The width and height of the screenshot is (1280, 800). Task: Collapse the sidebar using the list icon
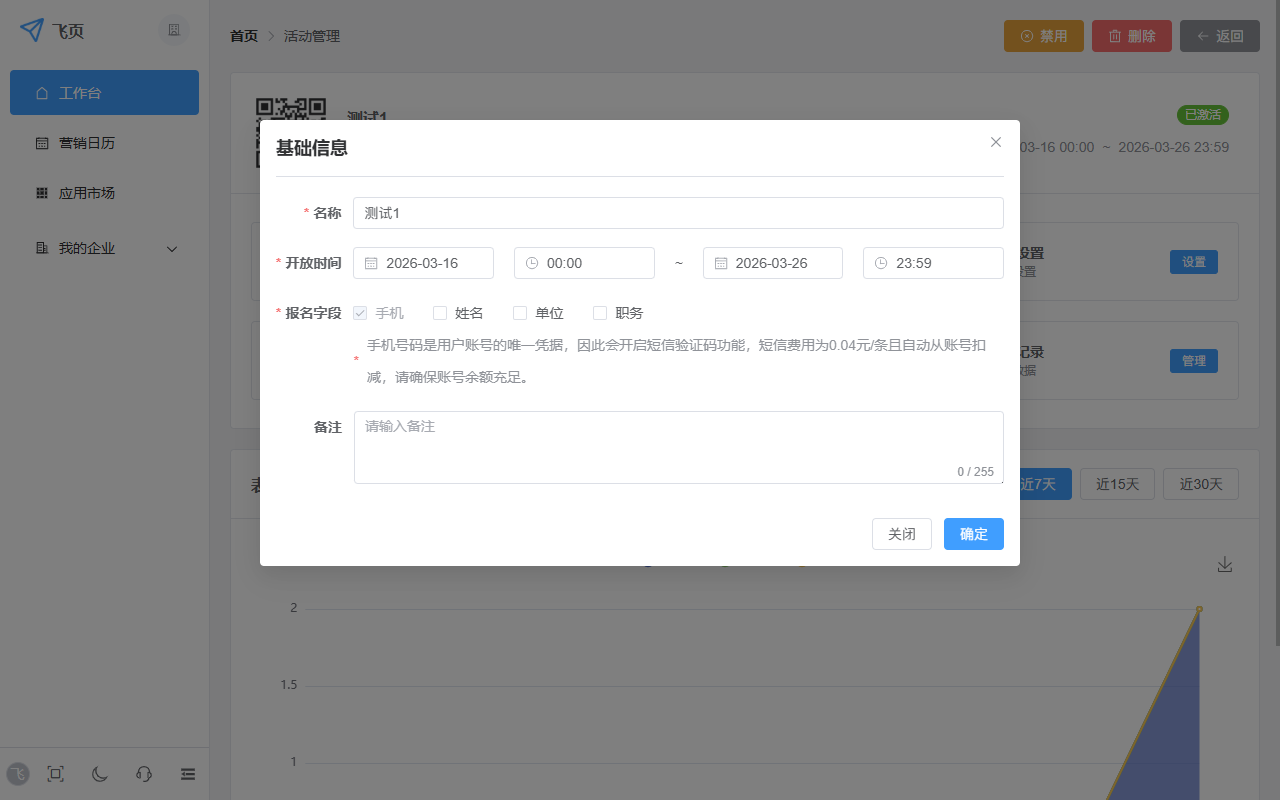point(187,774)
